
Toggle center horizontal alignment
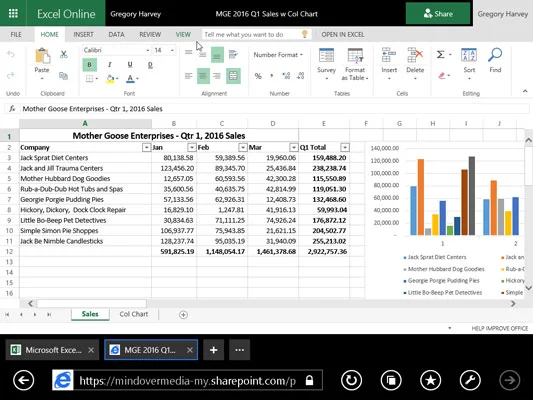[203, 75]
